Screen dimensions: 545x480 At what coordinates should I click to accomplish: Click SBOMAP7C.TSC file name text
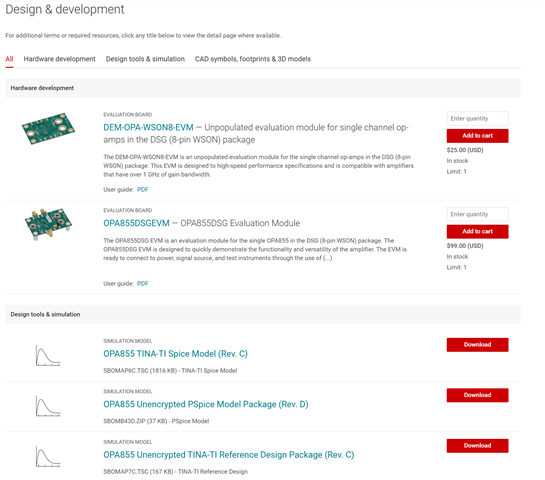(126, 472)
